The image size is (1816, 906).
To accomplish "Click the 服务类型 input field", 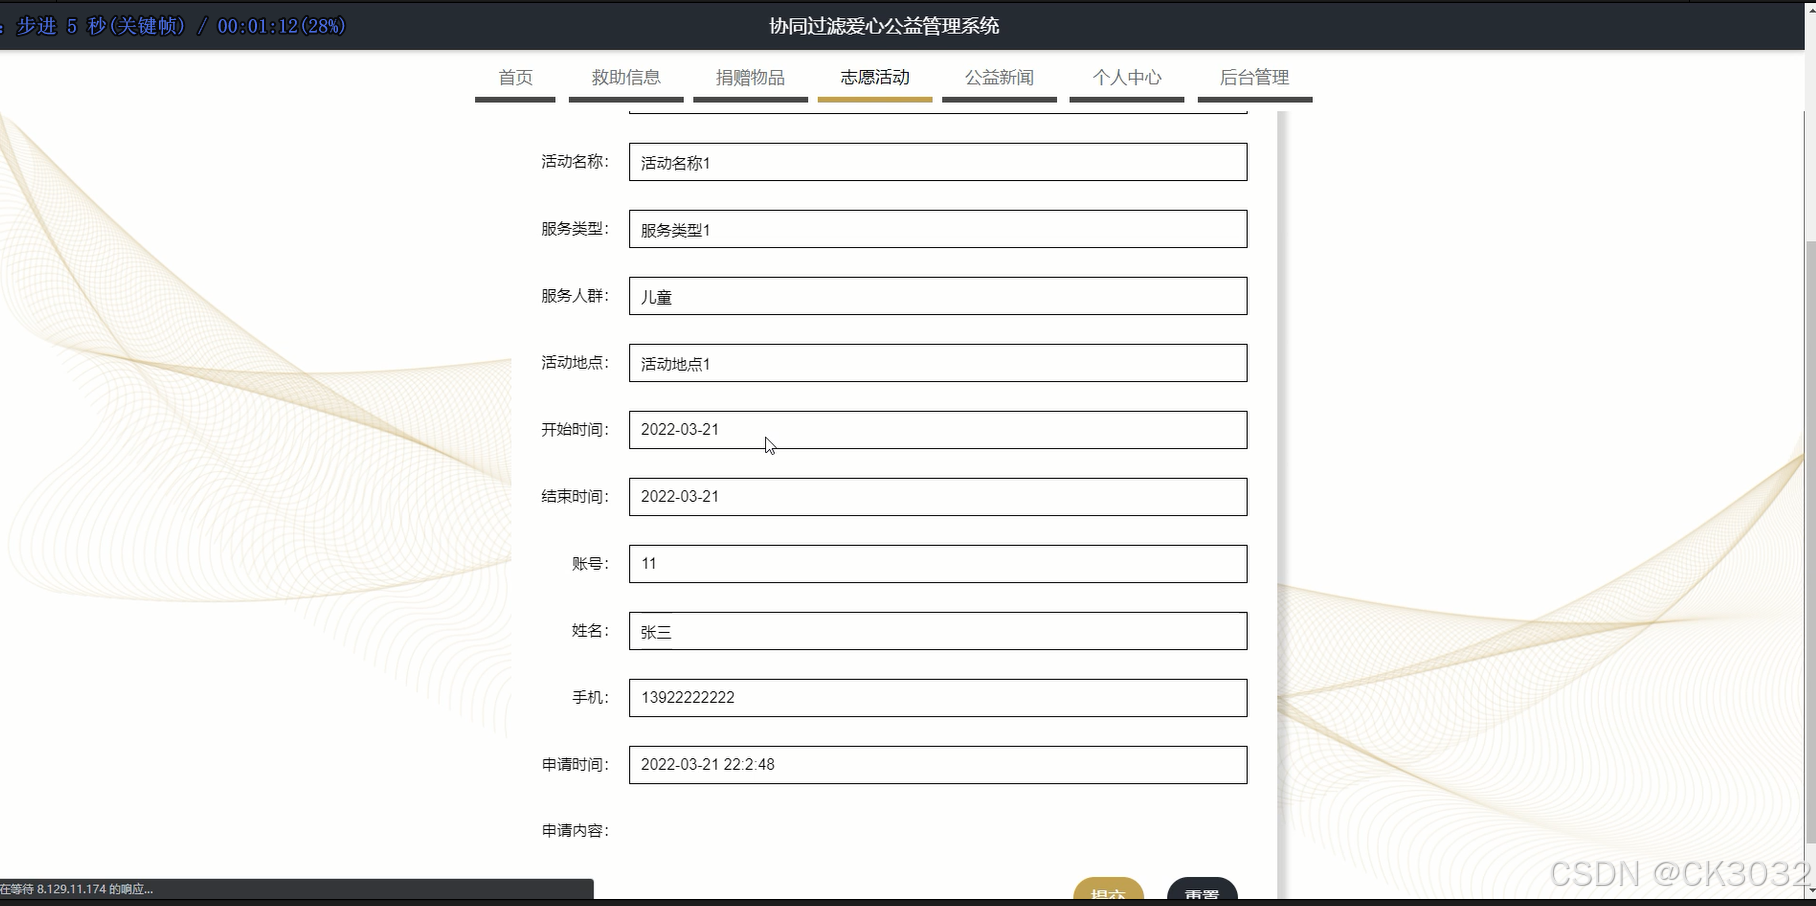I will (937, 228).
